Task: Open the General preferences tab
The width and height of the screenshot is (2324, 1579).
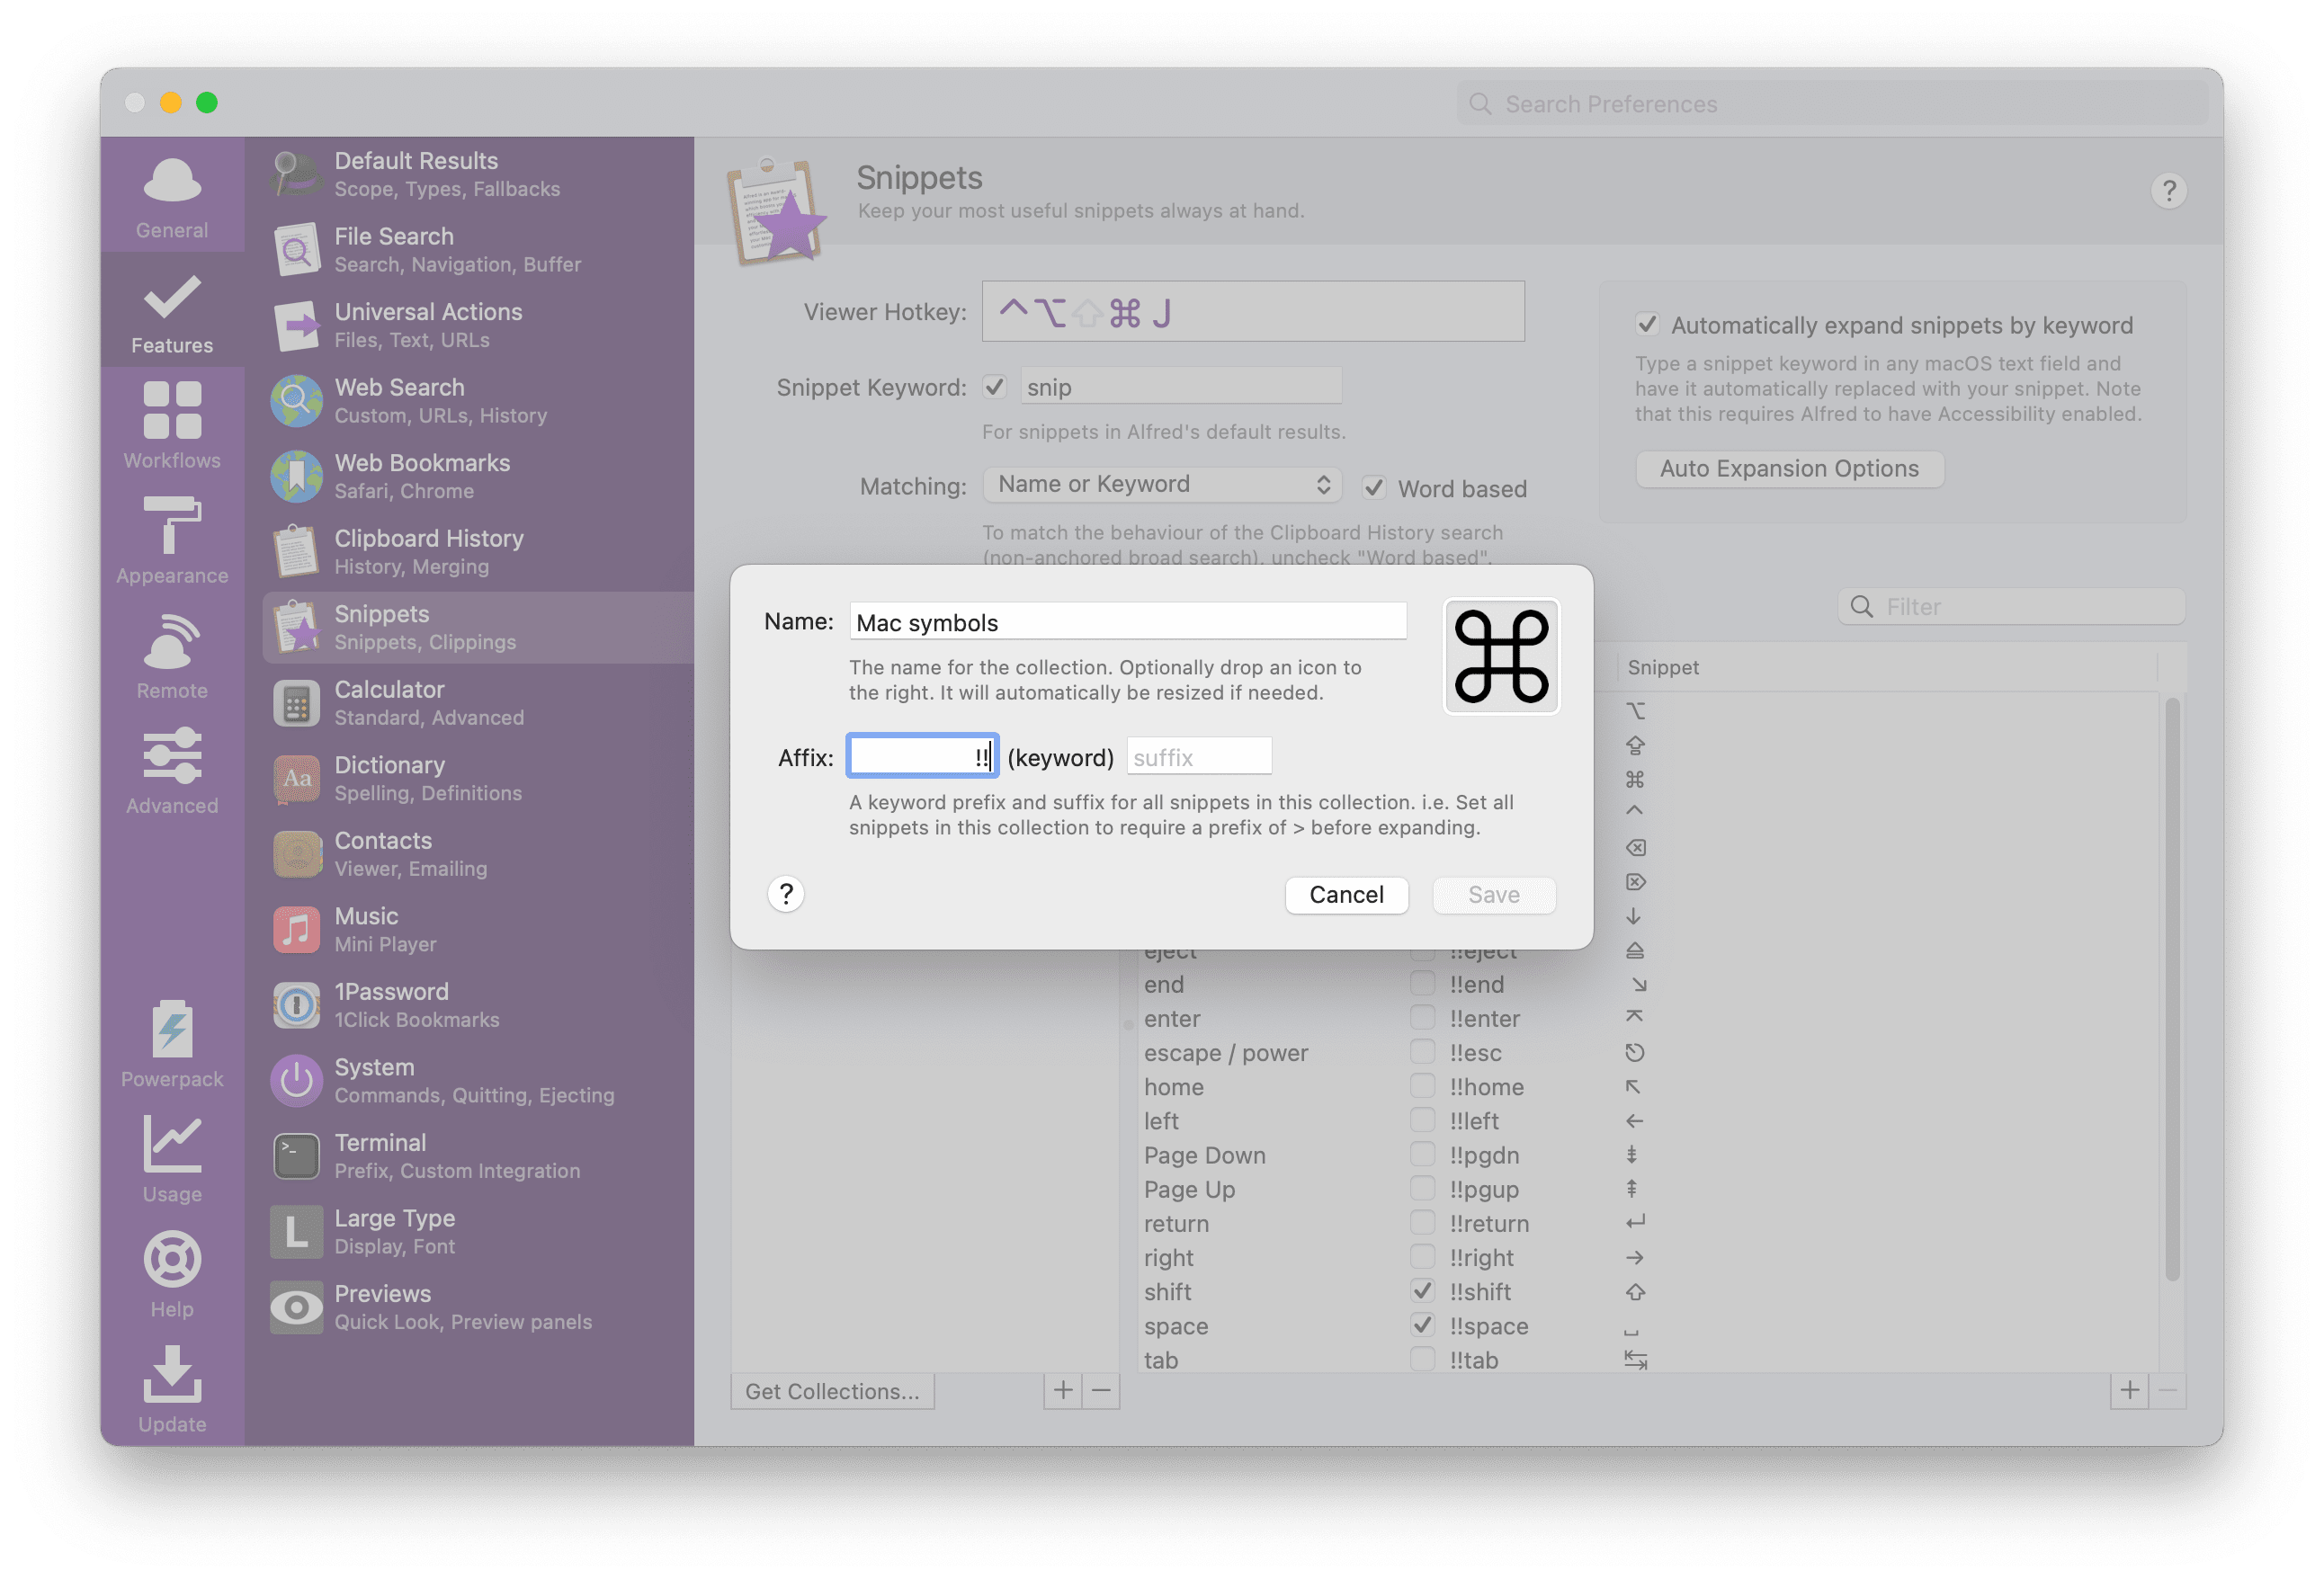Action: [172, 197]
